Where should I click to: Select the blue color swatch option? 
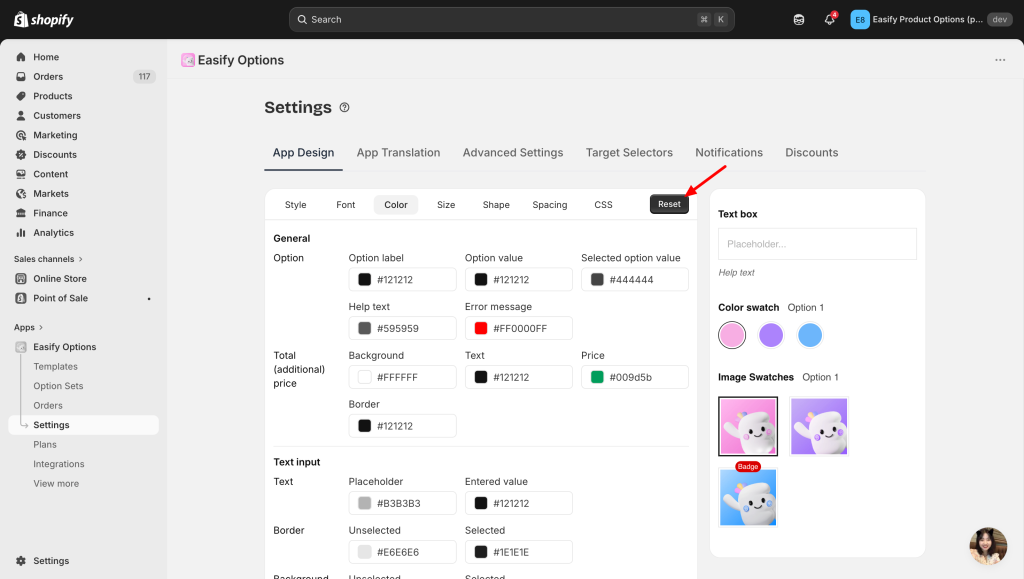pyautogui.click(x=810, y=335)
